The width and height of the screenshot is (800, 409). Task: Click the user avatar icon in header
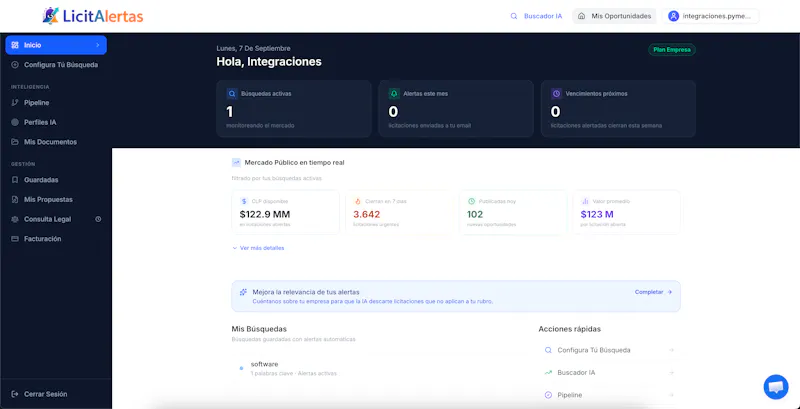pyautogui.click(x=673, y=16)
